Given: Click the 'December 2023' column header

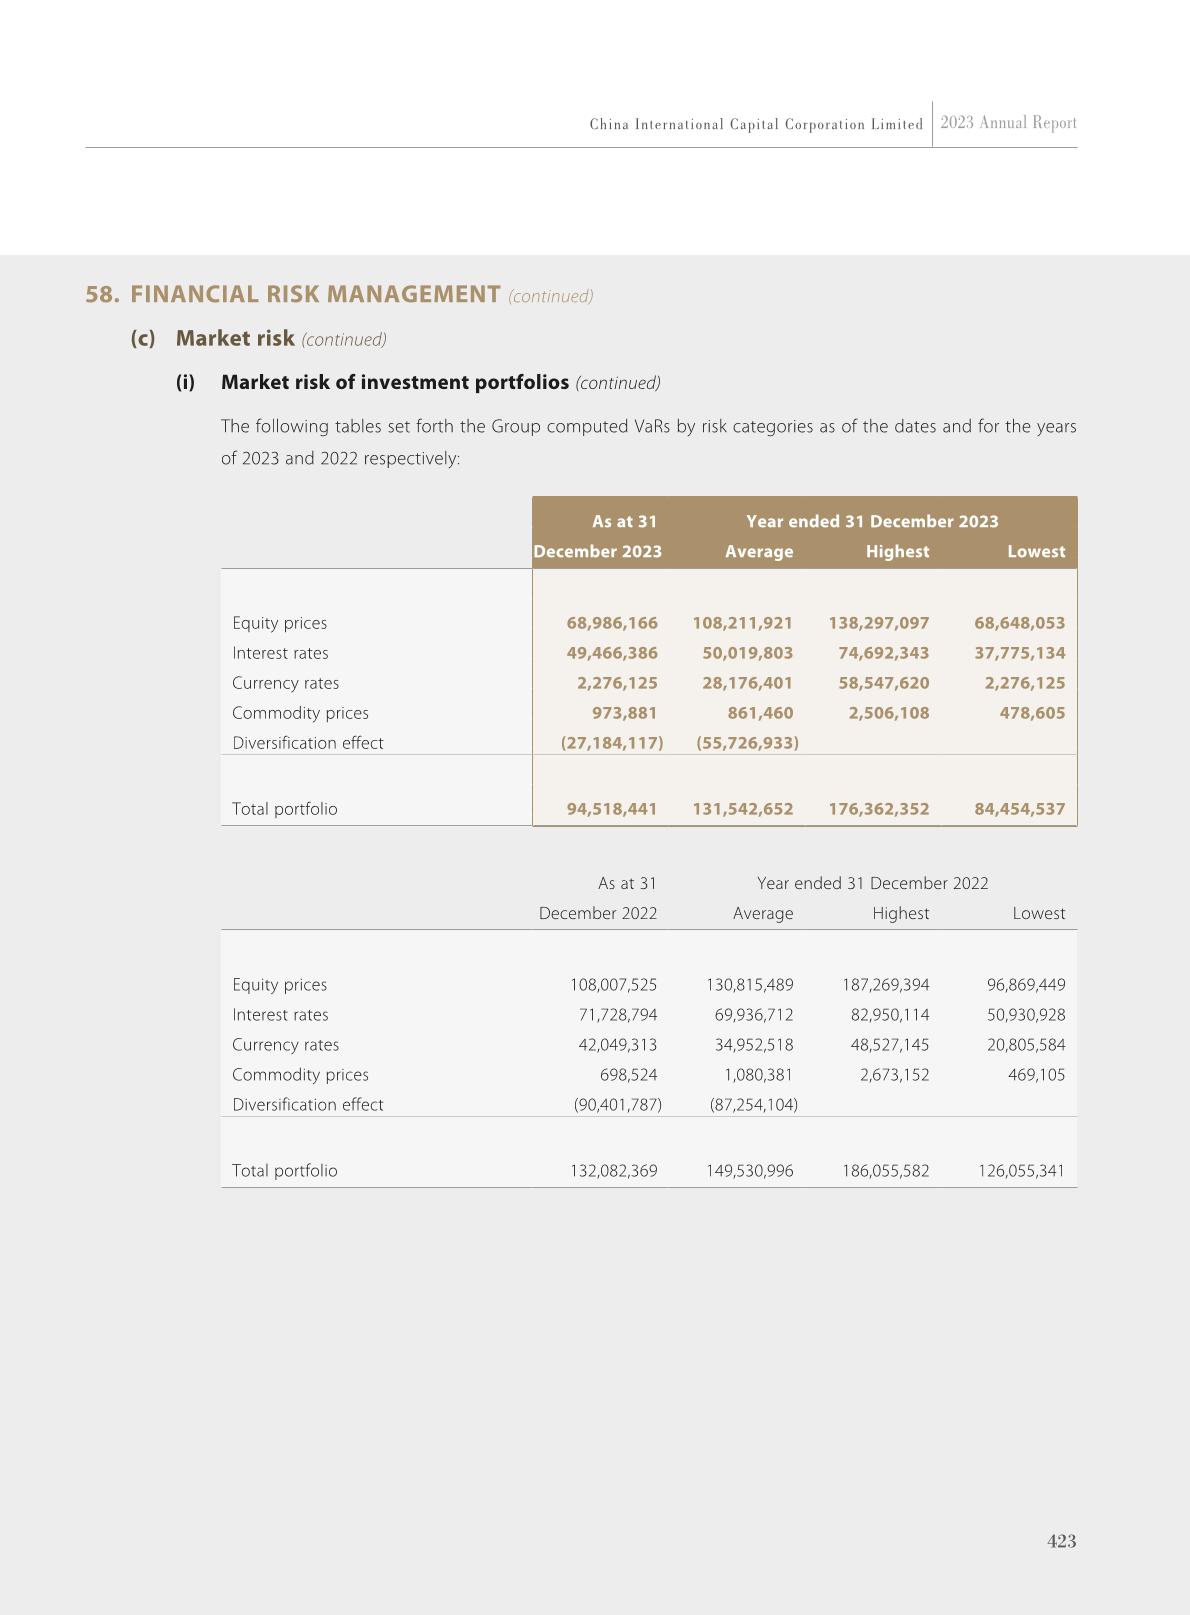Looking at the screenshot, I should click(597, 551).
